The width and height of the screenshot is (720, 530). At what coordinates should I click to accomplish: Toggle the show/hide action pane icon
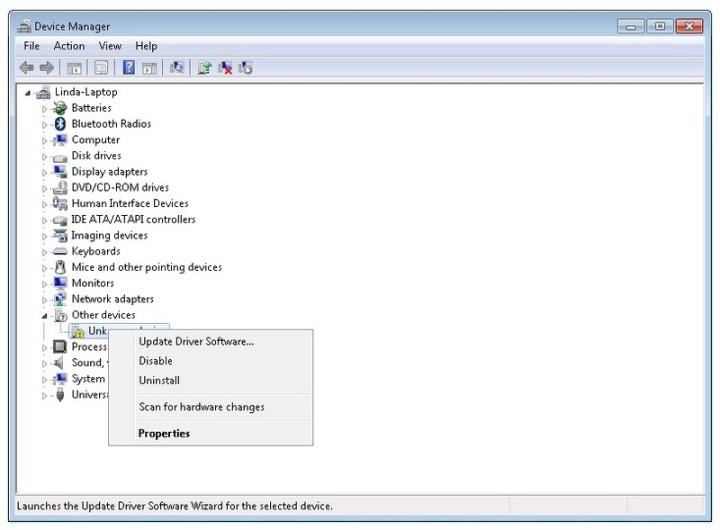tap(150, 68)
